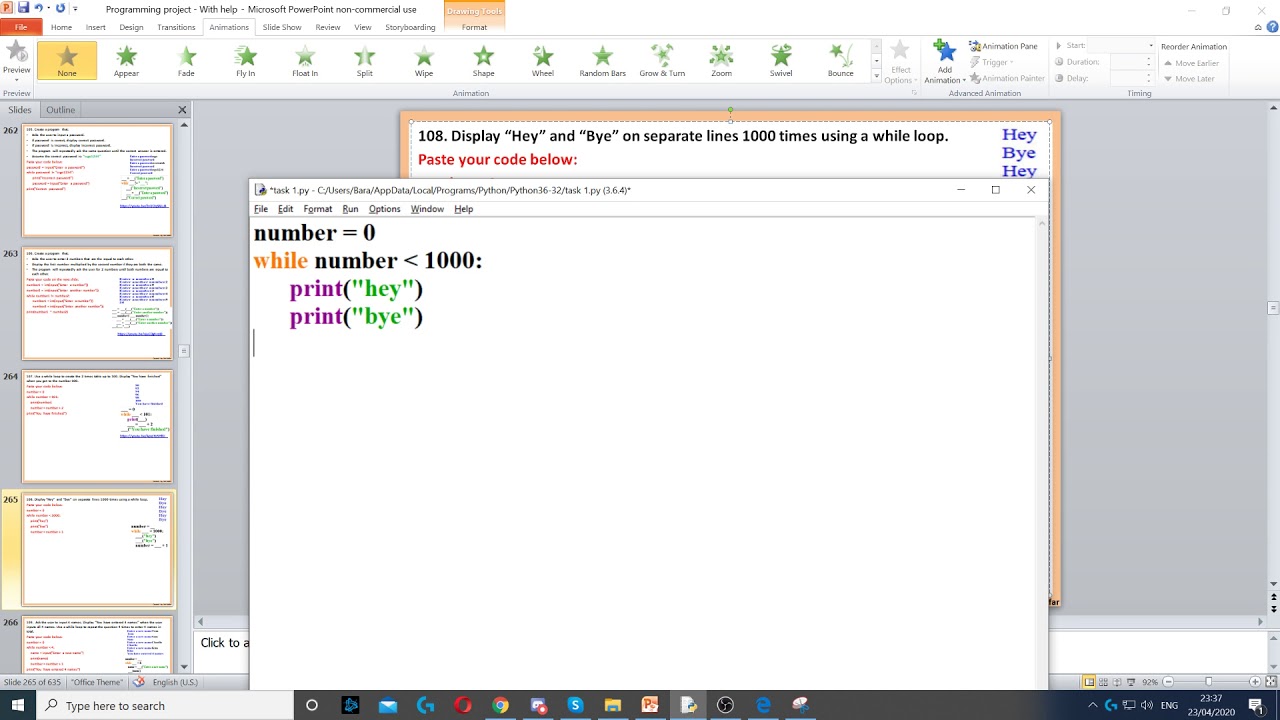This screenshot has height=720, width=1280.
Task: Click the File backstage button
Action: point(21,27)
